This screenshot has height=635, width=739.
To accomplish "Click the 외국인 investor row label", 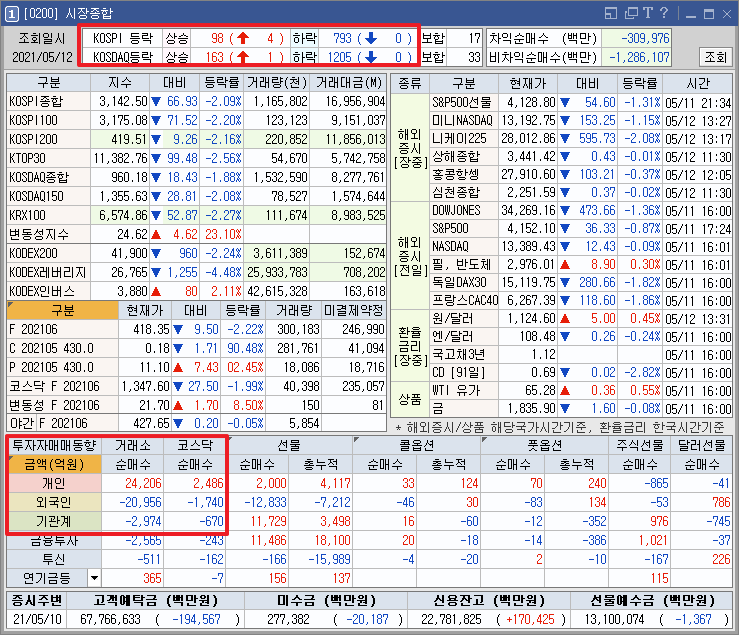I will (x=54, y=502).
